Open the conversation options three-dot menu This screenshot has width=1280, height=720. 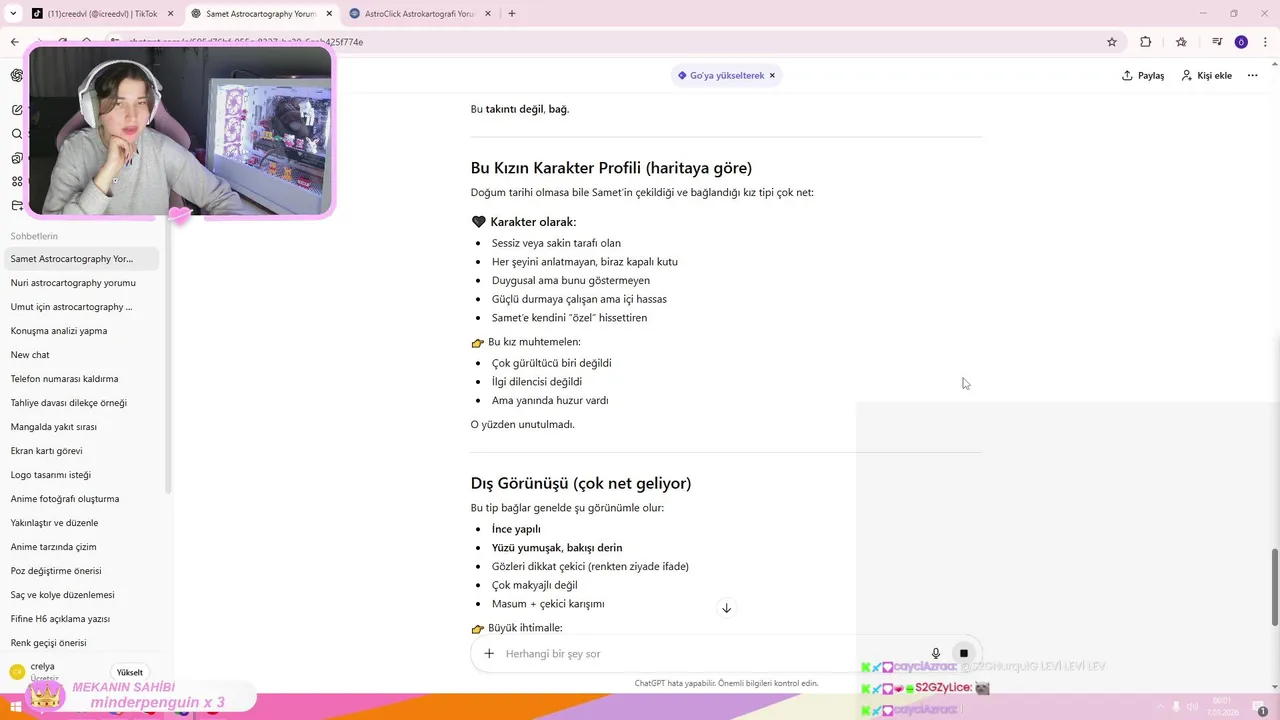[1252, 75]
